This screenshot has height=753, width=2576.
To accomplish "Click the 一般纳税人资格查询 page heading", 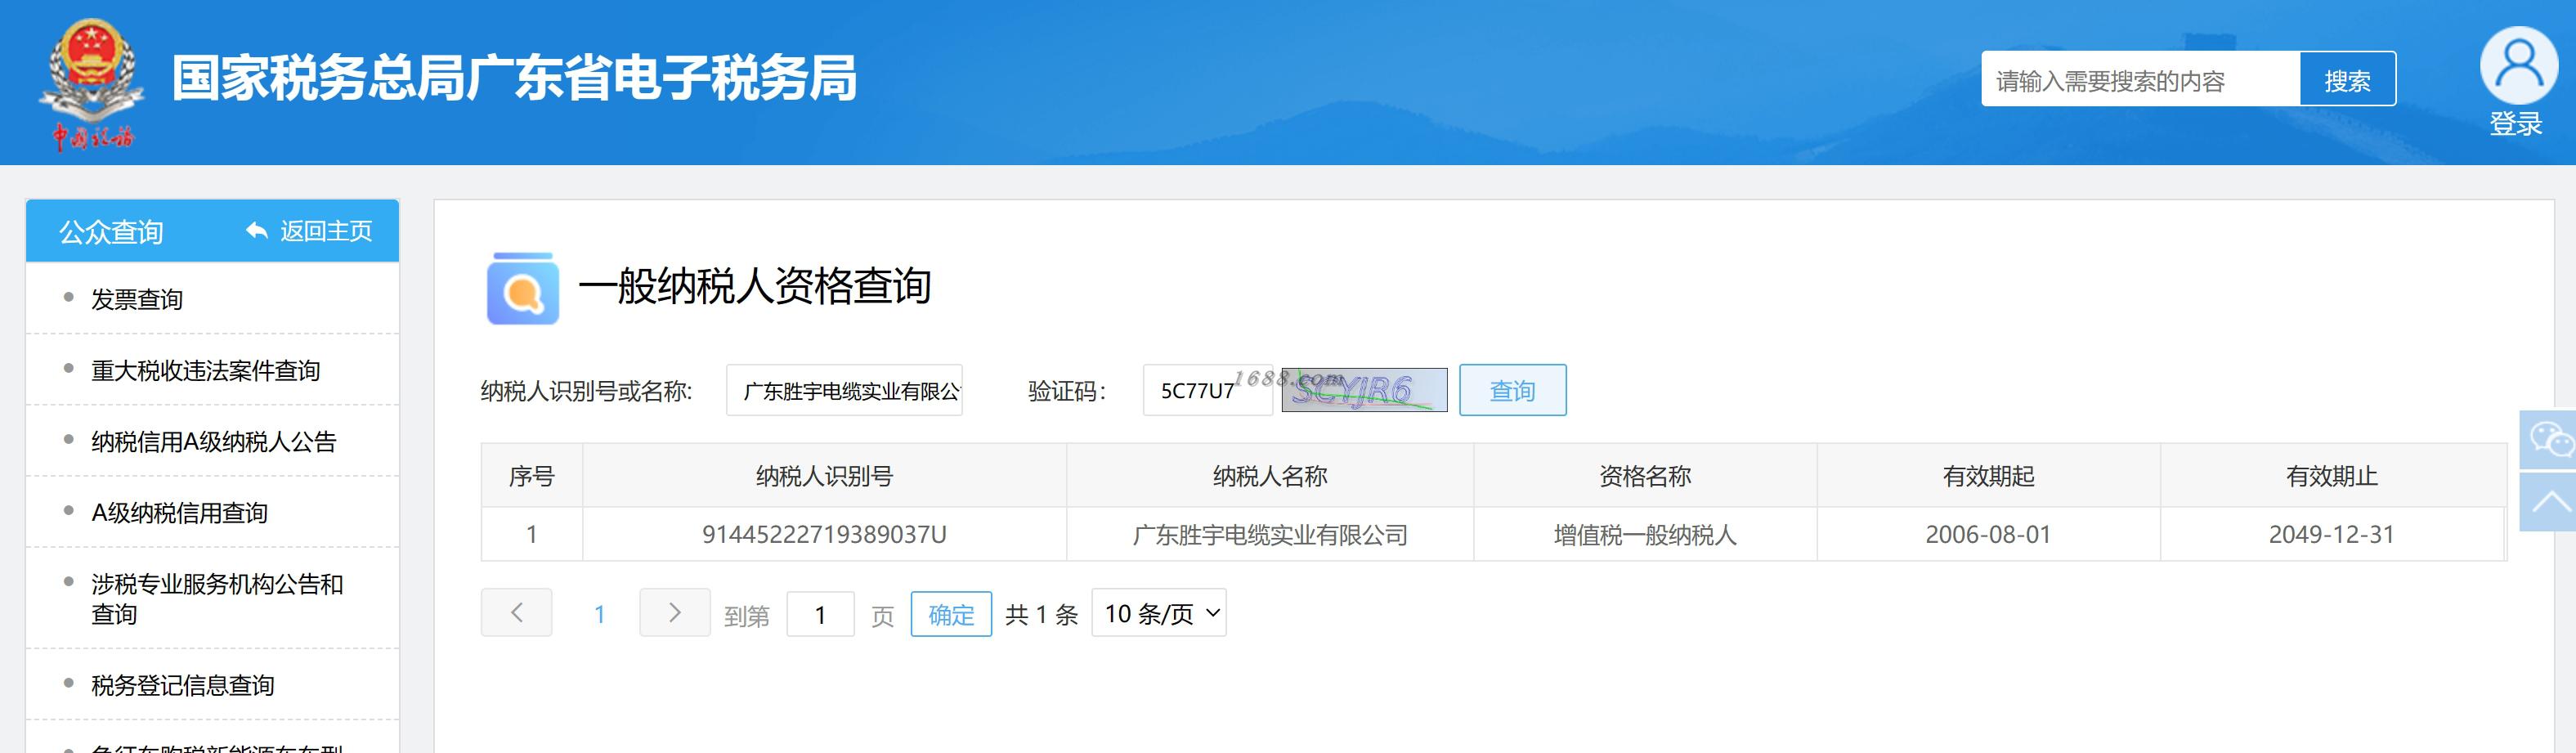I will pyautogui.click(x=755, y=286).
